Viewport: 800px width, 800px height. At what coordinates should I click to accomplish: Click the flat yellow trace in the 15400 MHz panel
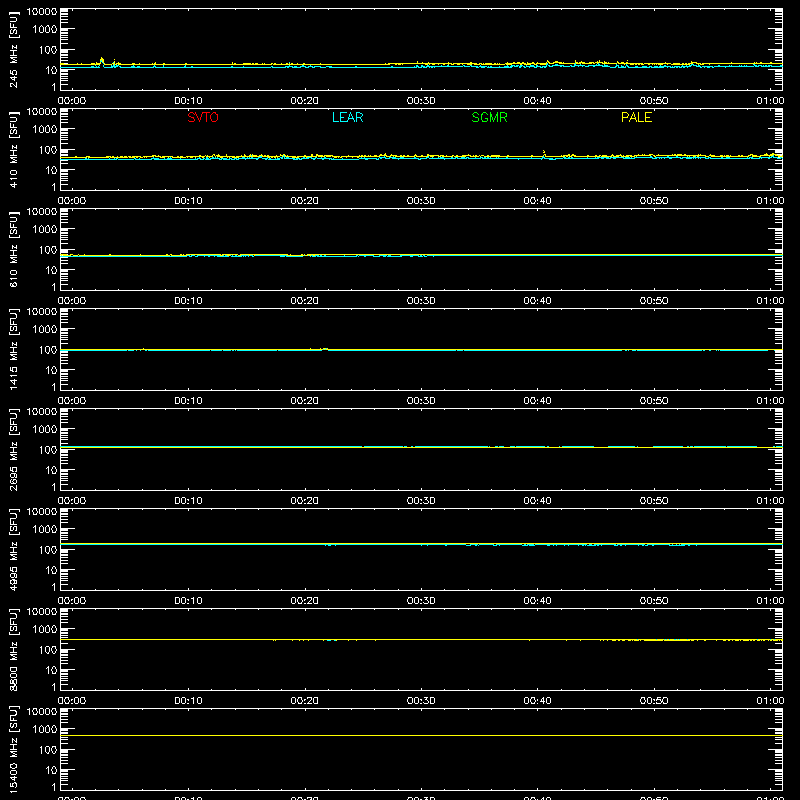pyautogui.click(x=421, y=735)
